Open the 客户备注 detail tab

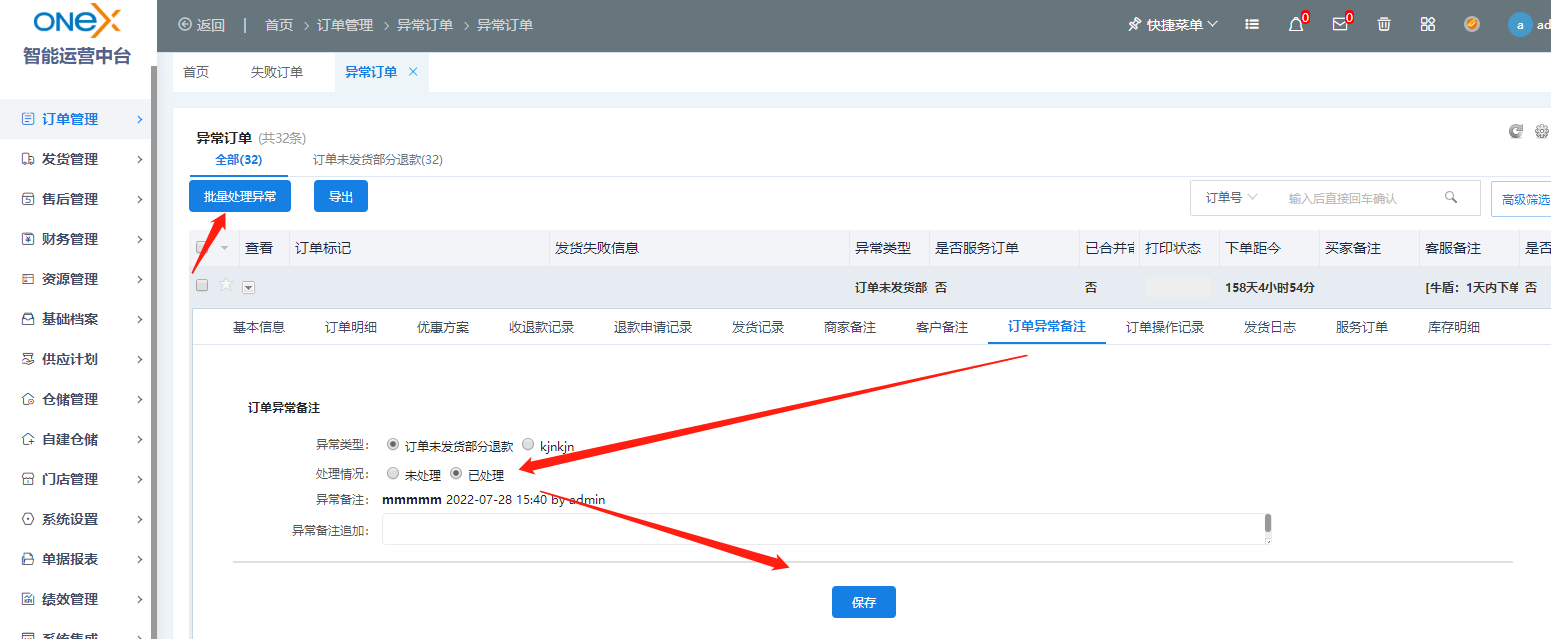tap(942, 327)
